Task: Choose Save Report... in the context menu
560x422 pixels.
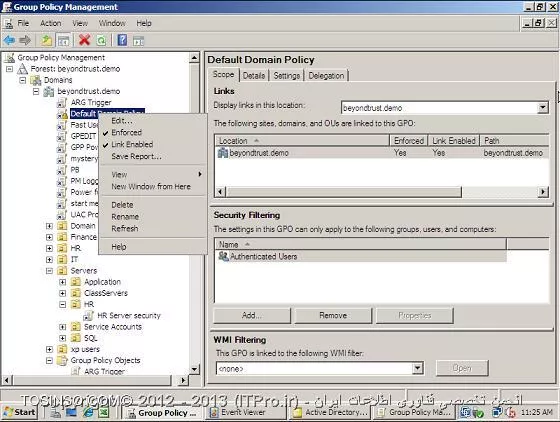Action: pyautogui.click(x=136, y=156)
